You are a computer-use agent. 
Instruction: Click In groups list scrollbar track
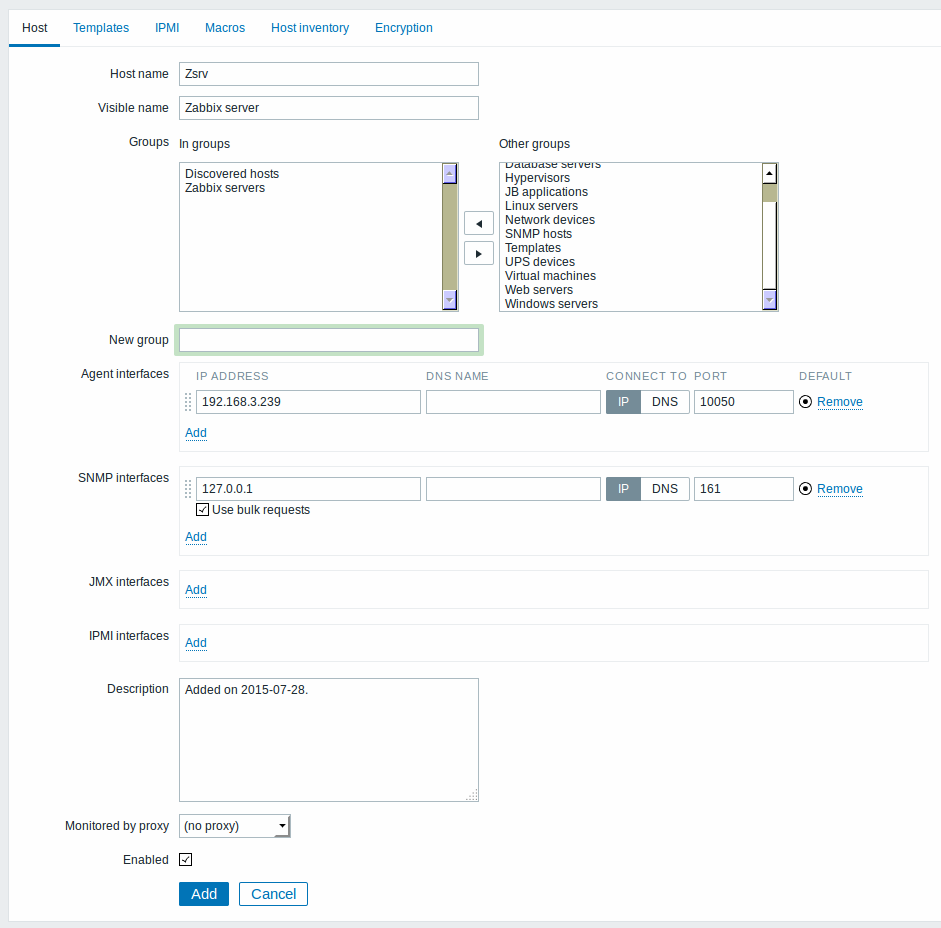449,237
